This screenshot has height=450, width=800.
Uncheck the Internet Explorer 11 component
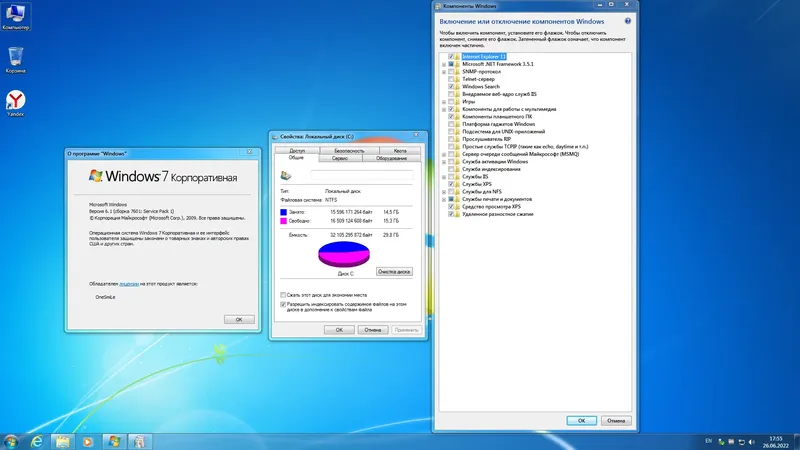pyautogui.click(x=451, y=57)
